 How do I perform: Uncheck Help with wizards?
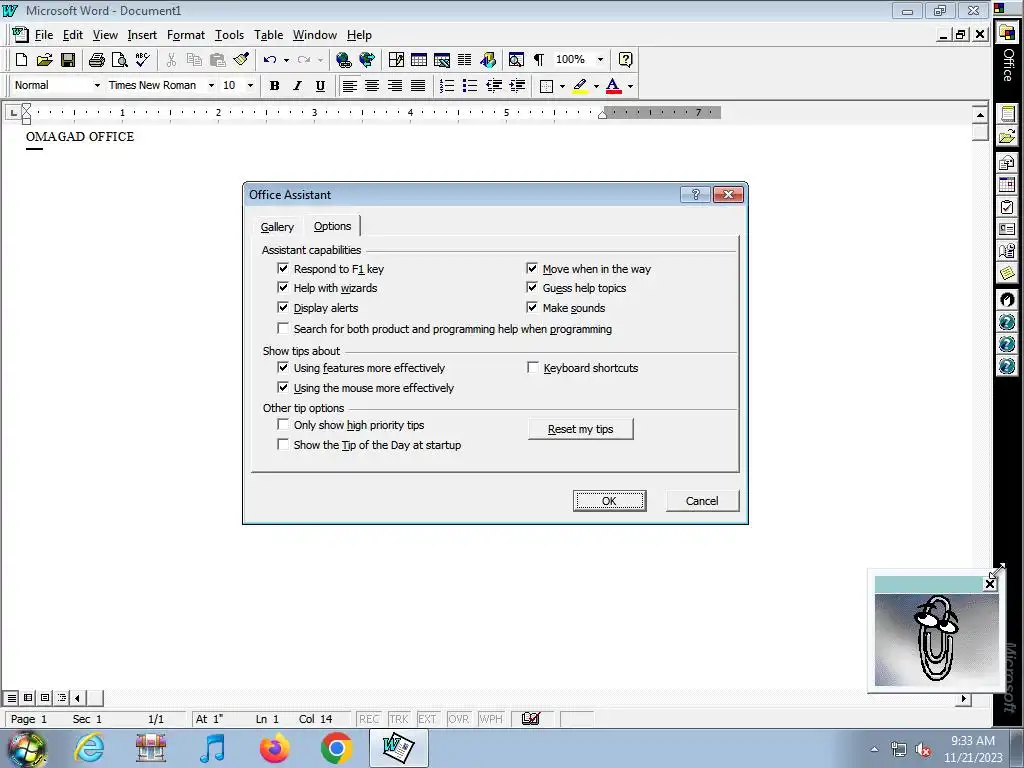tap(283, 287)
